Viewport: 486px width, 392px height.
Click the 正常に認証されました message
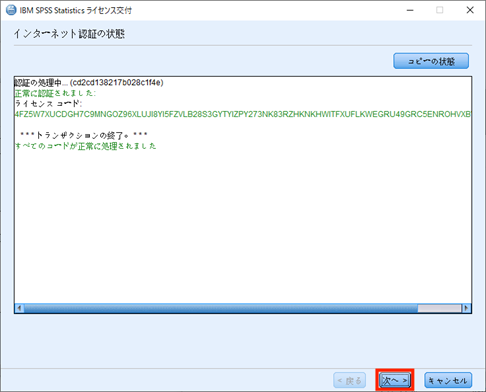coord(55,93)
